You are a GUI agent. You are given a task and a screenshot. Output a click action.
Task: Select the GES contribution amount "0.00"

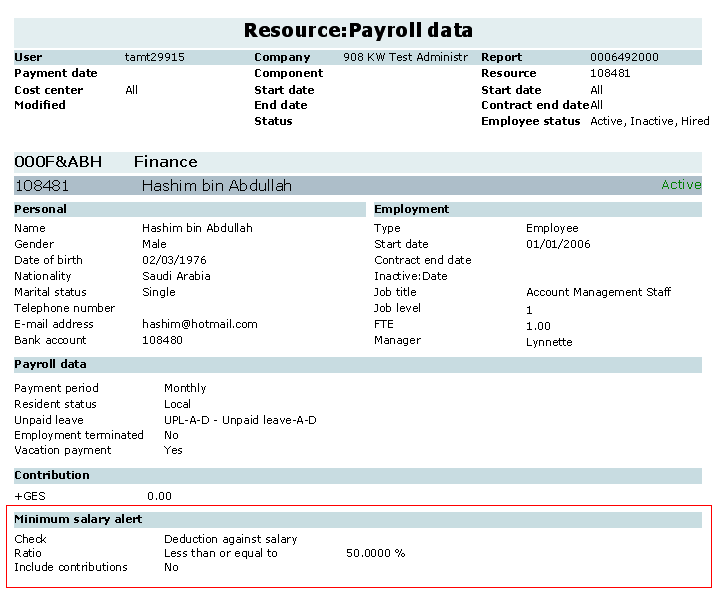(159, 496)
